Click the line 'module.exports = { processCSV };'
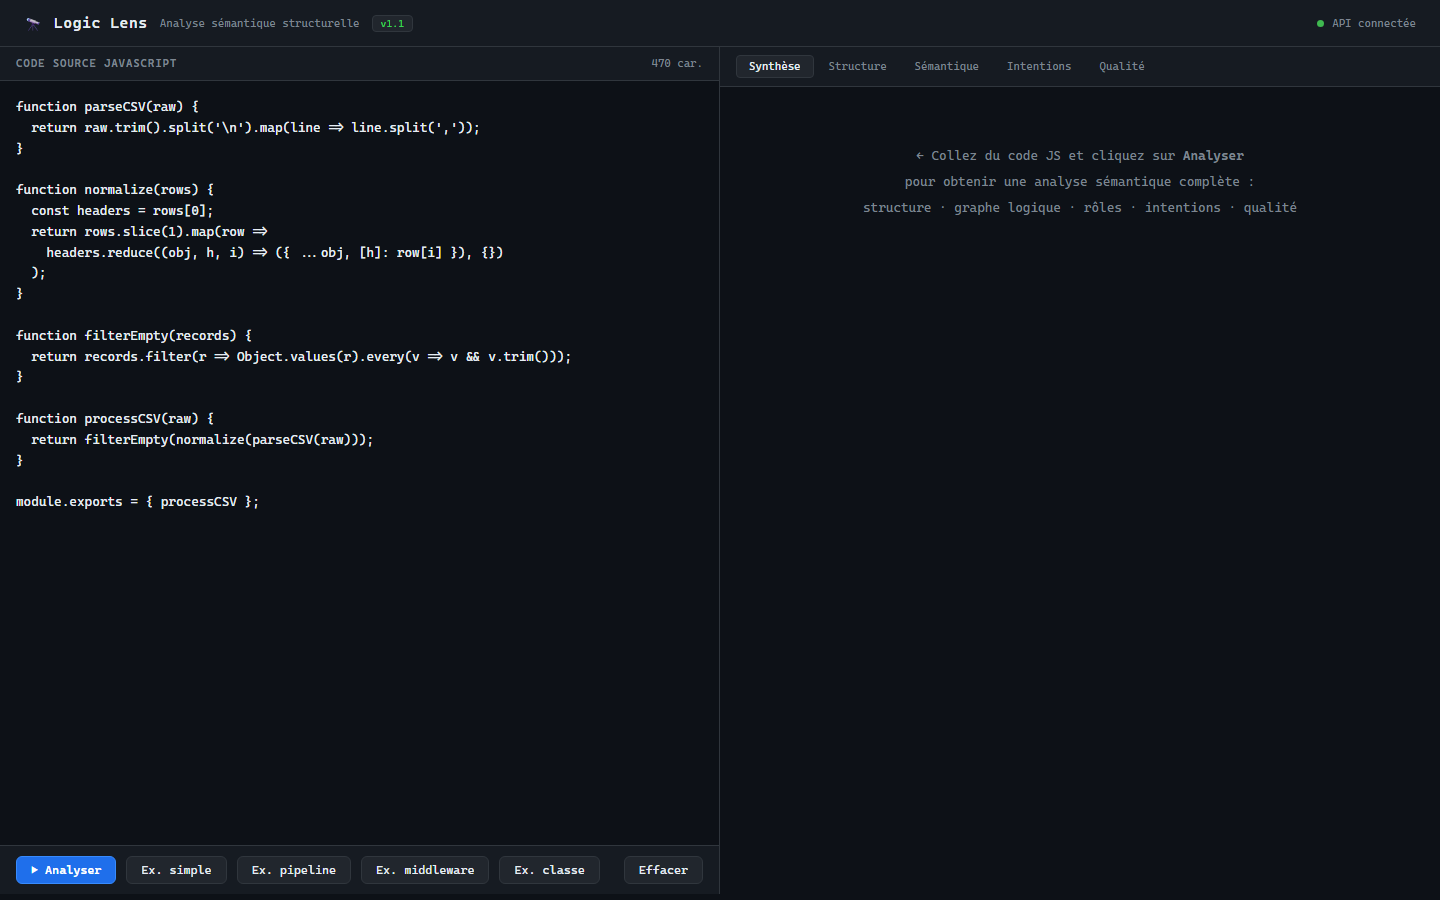Image resolution: width=1440 pixels, height=900 pixels. (137, 501)
